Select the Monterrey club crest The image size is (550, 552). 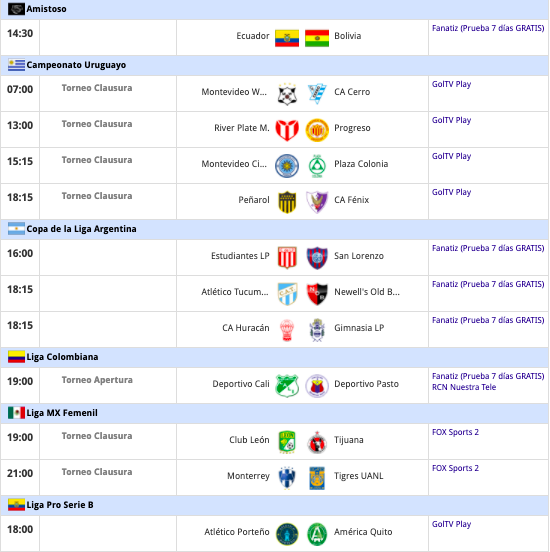tap(287, 478)
